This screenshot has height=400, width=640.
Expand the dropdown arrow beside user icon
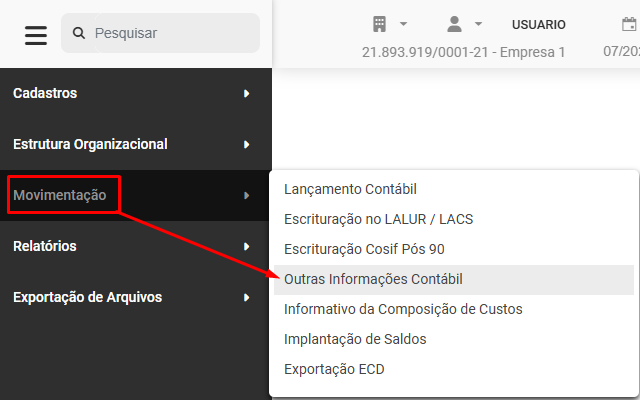pyautogui.click(x=478, y=24)
